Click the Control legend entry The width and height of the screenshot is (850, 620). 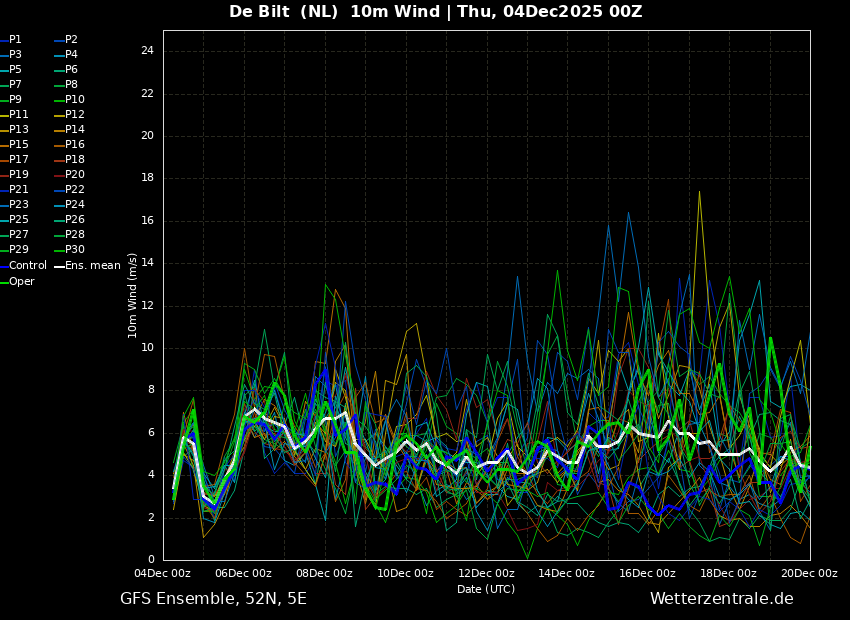(x=27, y=266)
